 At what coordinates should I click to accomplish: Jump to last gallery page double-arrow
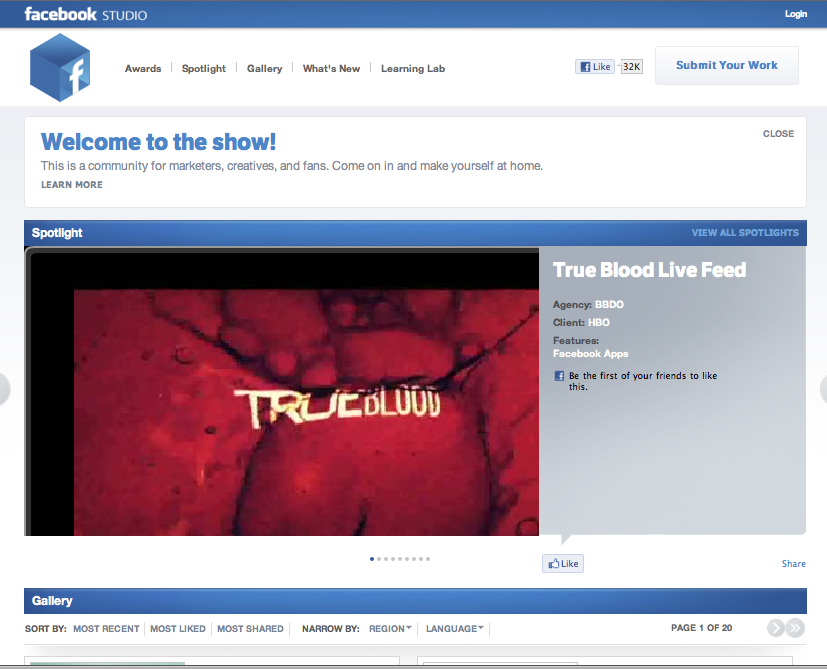click(x=795, y=628)
